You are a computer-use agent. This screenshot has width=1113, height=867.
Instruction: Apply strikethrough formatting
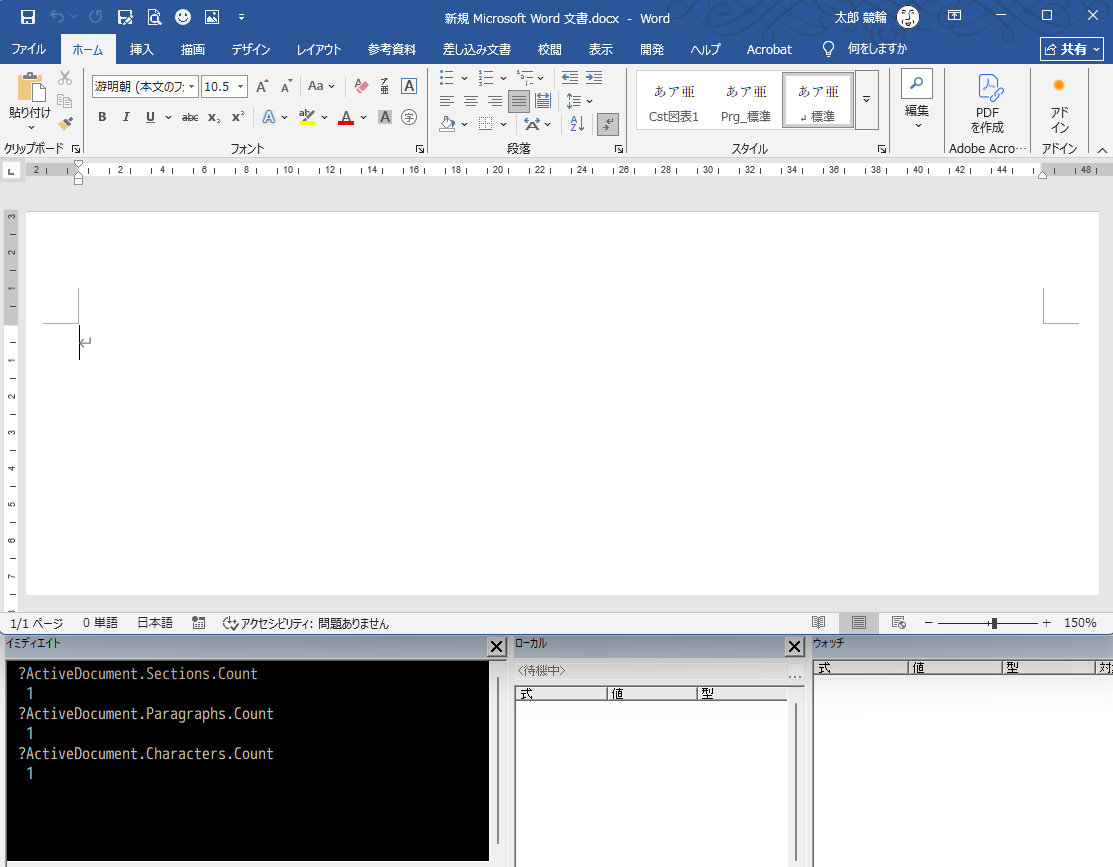[x=190, y=117]
